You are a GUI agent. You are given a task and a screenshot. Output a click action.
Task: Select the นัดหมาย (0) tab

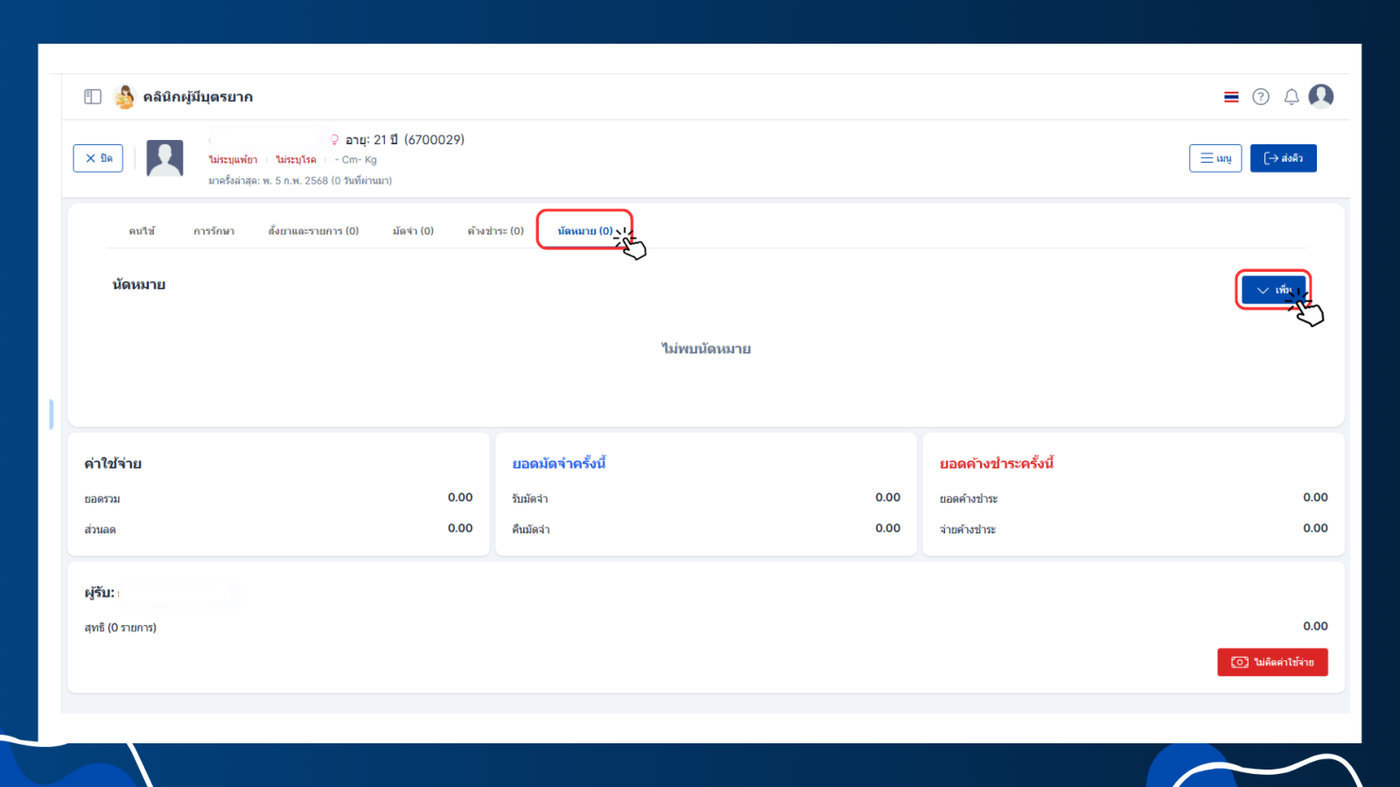click(x=585, y=231)
